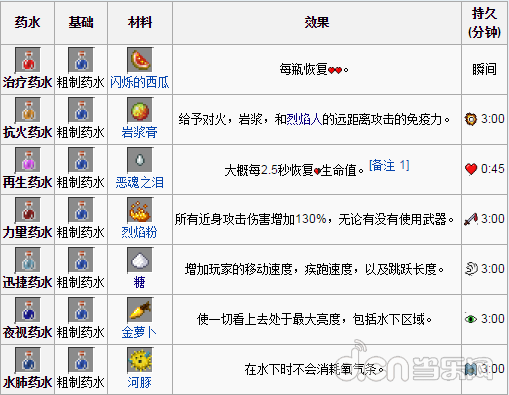Click the eye night-vision icon beside 3:00

pyautogui.click(x=471, y=319)
